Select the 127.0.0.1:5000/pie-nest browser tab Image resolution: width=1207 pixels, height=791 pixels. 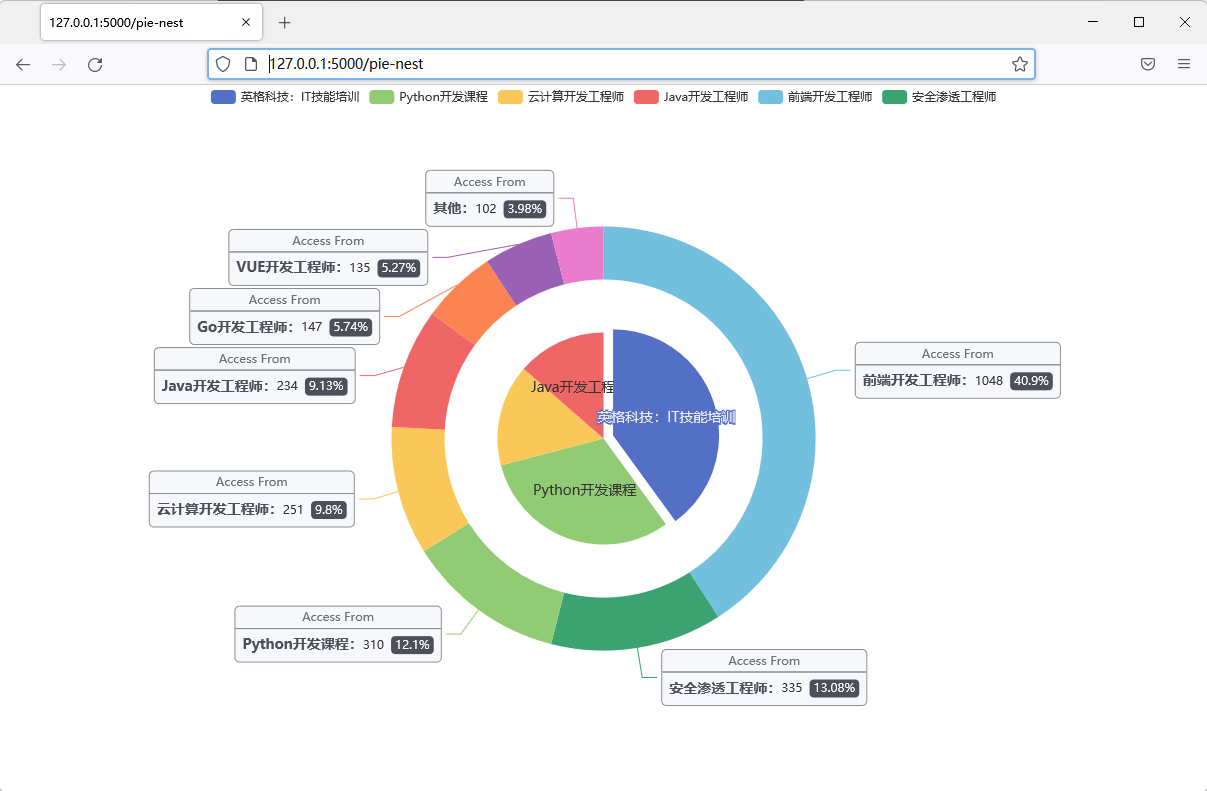click(x=140, y=22)
